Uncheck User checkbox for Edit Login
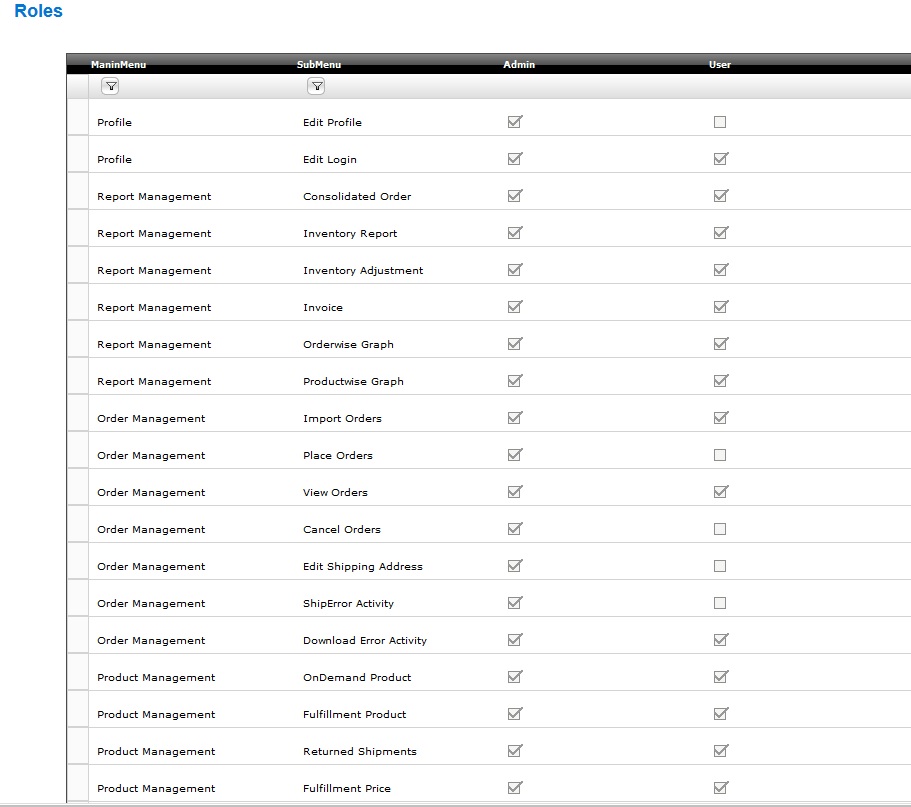This screenshot has width=911, height=807. [x=721, y=159]
